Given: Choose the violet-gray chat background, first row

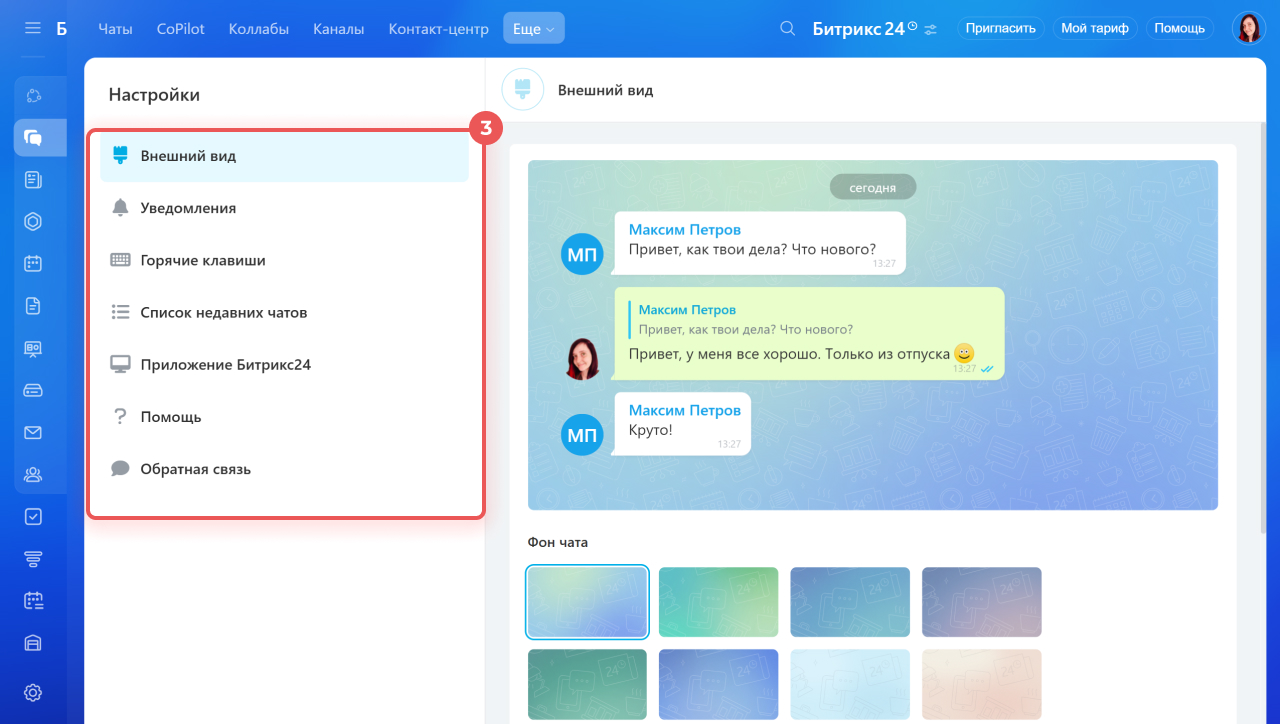Looking at the screenshot, I should 981,602.
